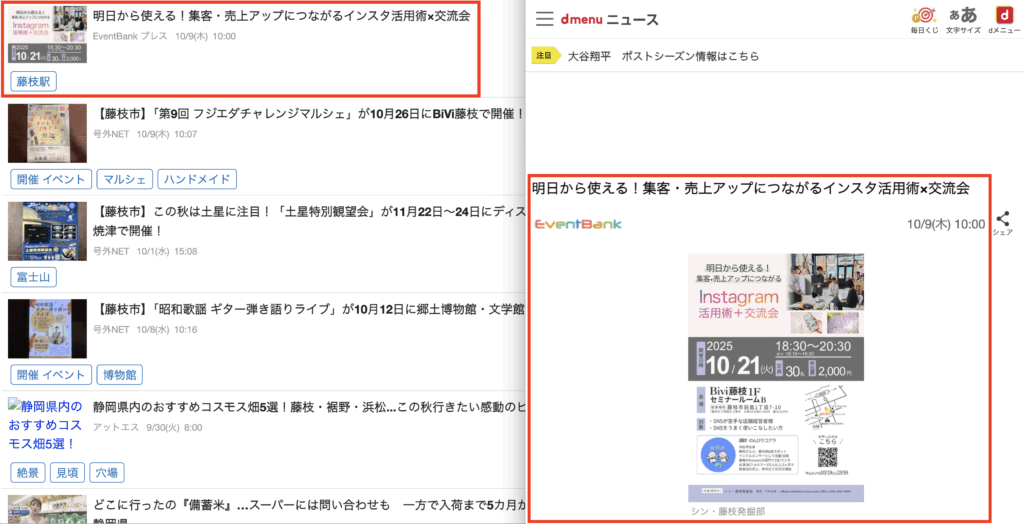Click the EventBank logo in article

click(x=578, y=224)
